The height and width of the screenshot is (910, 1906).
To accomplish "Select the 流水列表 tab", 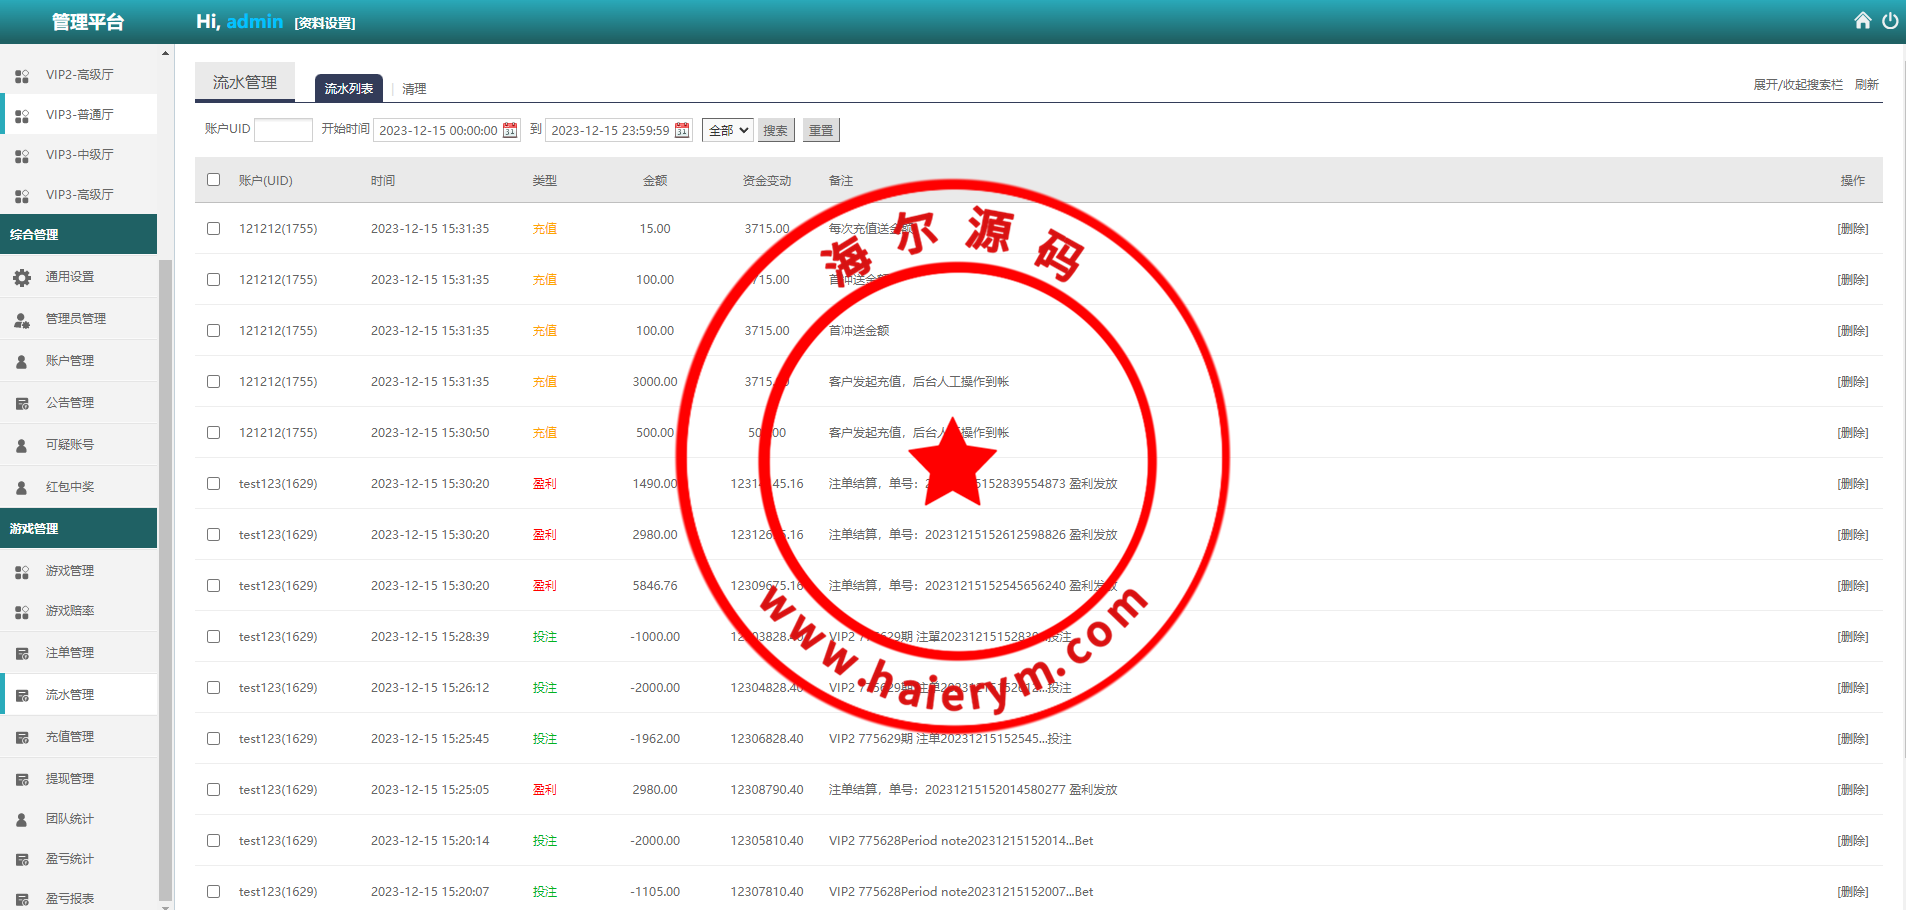I will click(348, 88).
